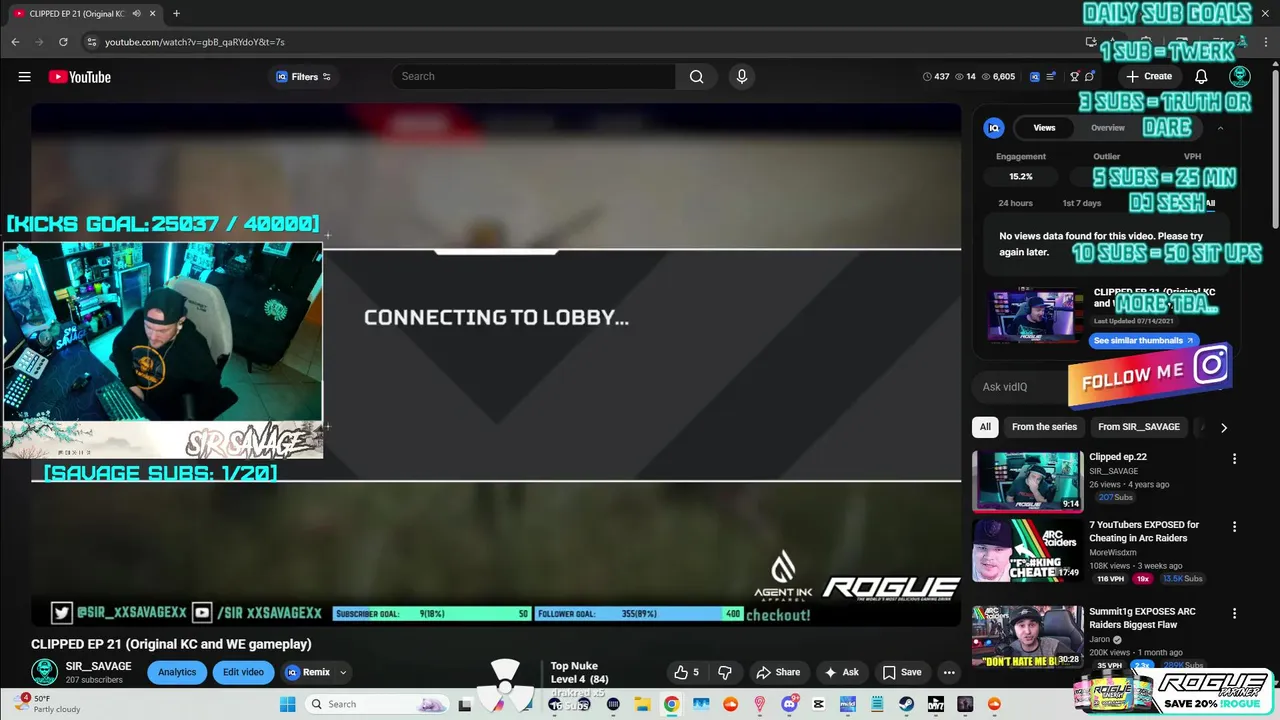The image size is (1280, 720).
Task: Open a new browser tab
Action: pyautogui.click(x=176, y=14)
